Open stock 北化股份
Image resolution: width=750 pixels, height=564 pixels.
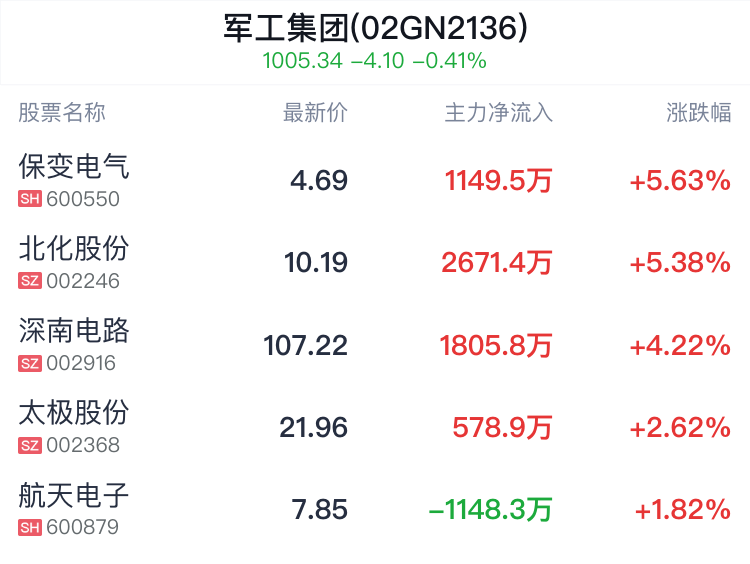pos(74,248)
